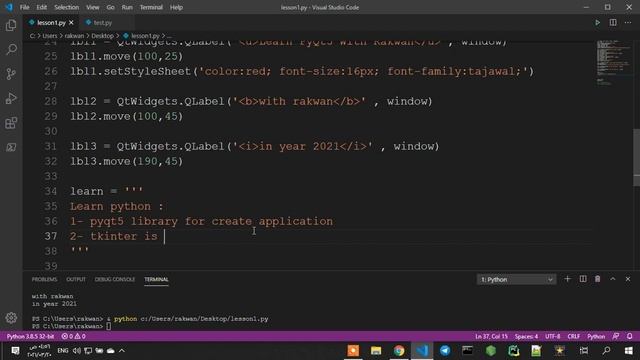Open the Manage settings gear
This screenshot has width=640, height=360.
tap(11, 318)
